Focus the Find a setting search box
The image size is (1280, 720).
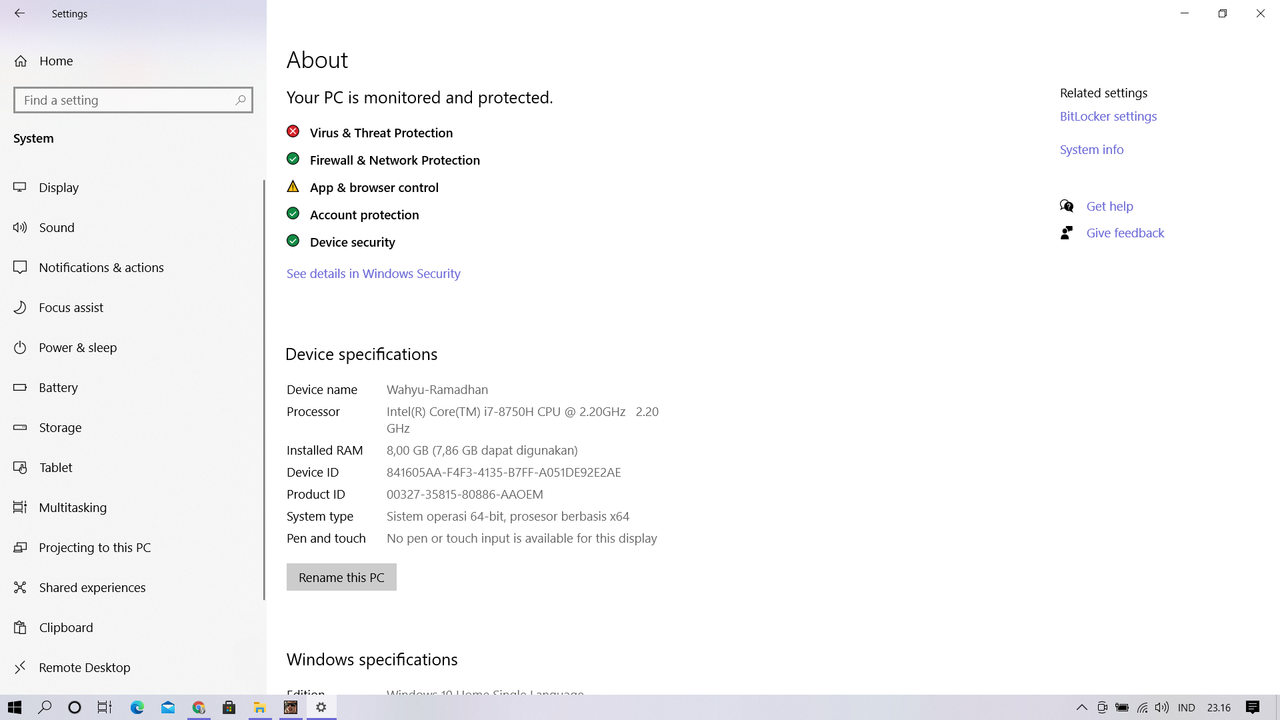(x=133, y=100)
